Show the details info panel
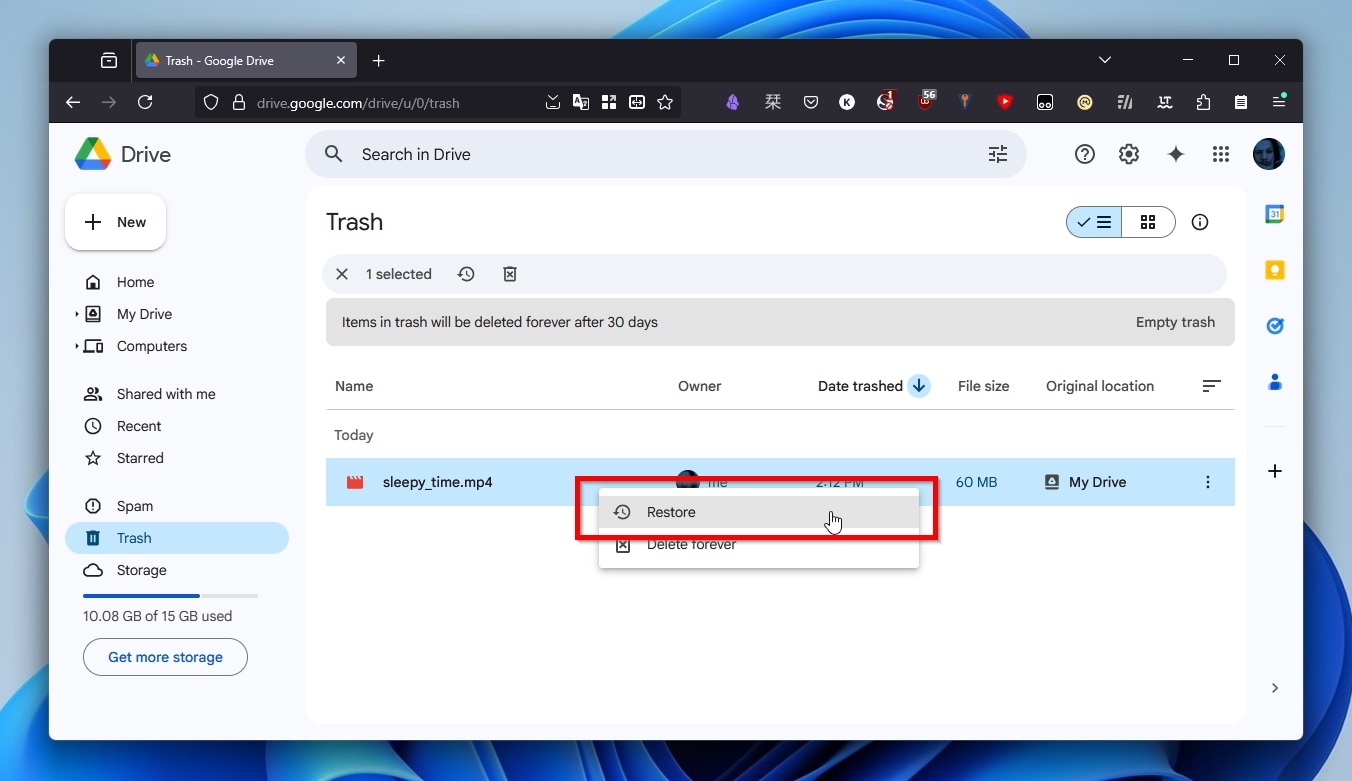This screenshot has height=781, width=1352. 1200,222
